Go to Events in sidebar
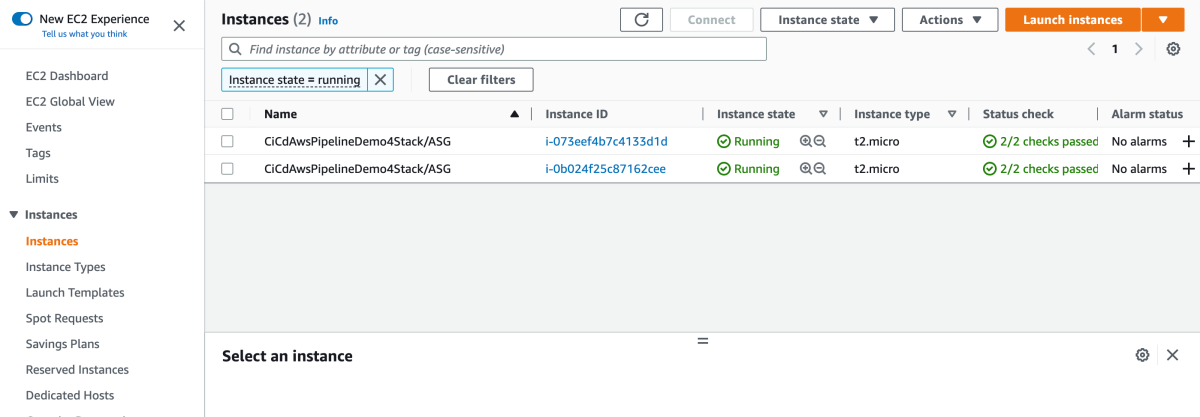 click(x=44, y=128)
